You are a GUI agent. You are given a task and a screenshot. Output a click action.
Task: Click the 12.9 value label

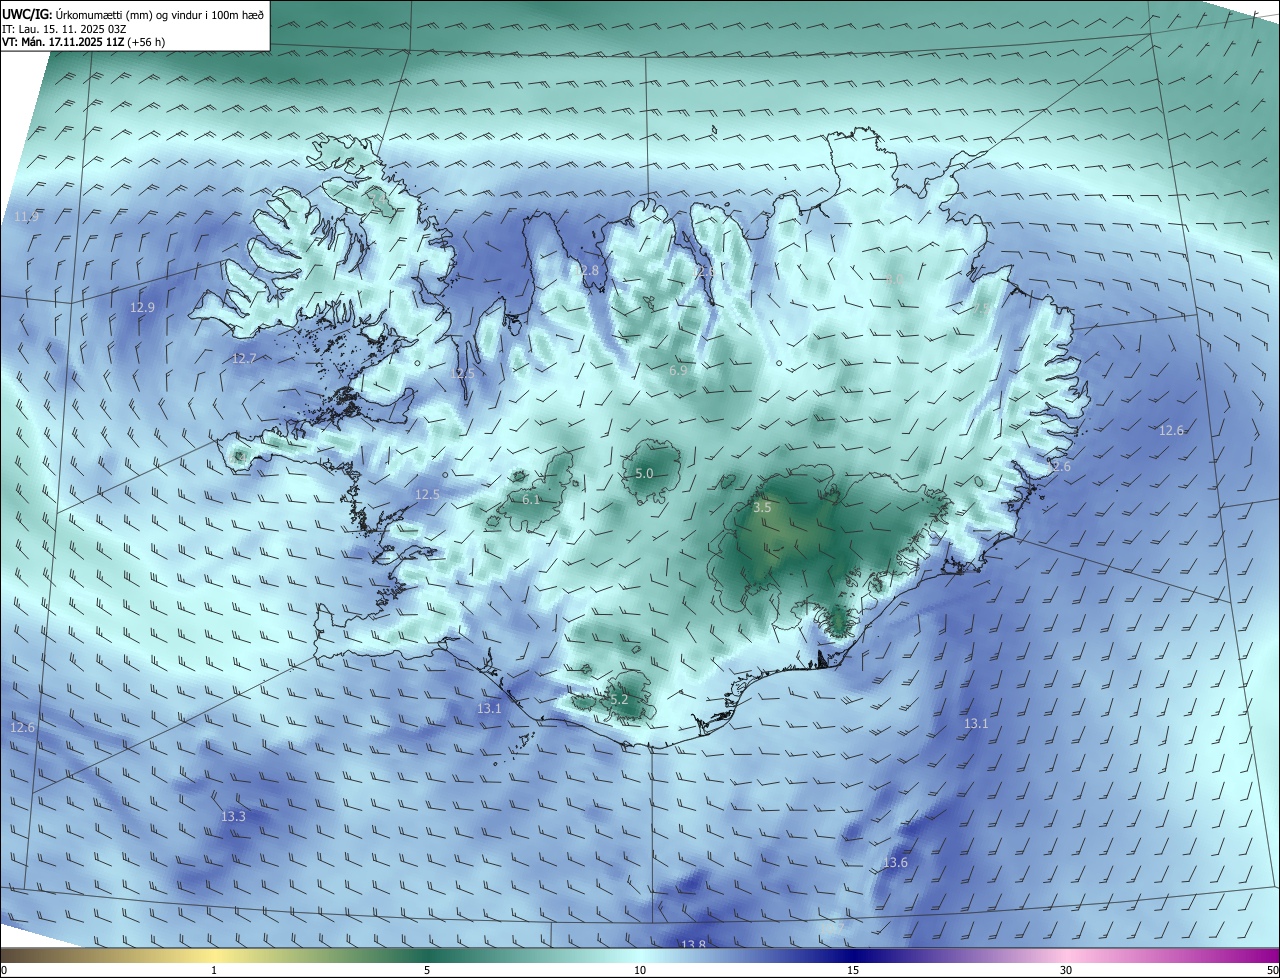[142, 307]
